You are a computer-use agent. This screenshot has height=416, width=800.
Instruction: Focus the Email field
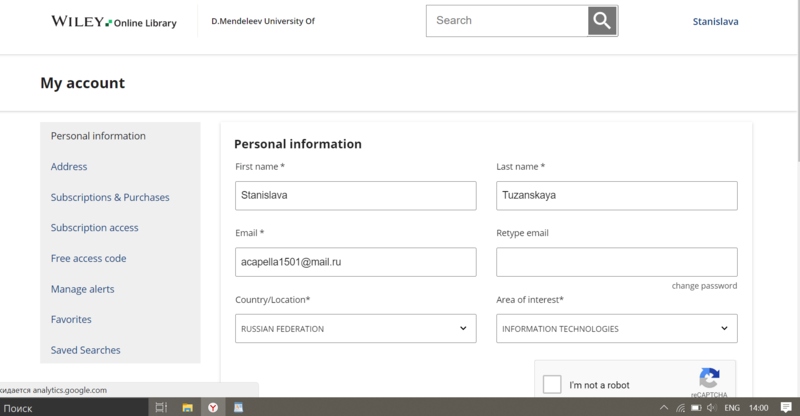pyautogui.click(x=356, y=262)
